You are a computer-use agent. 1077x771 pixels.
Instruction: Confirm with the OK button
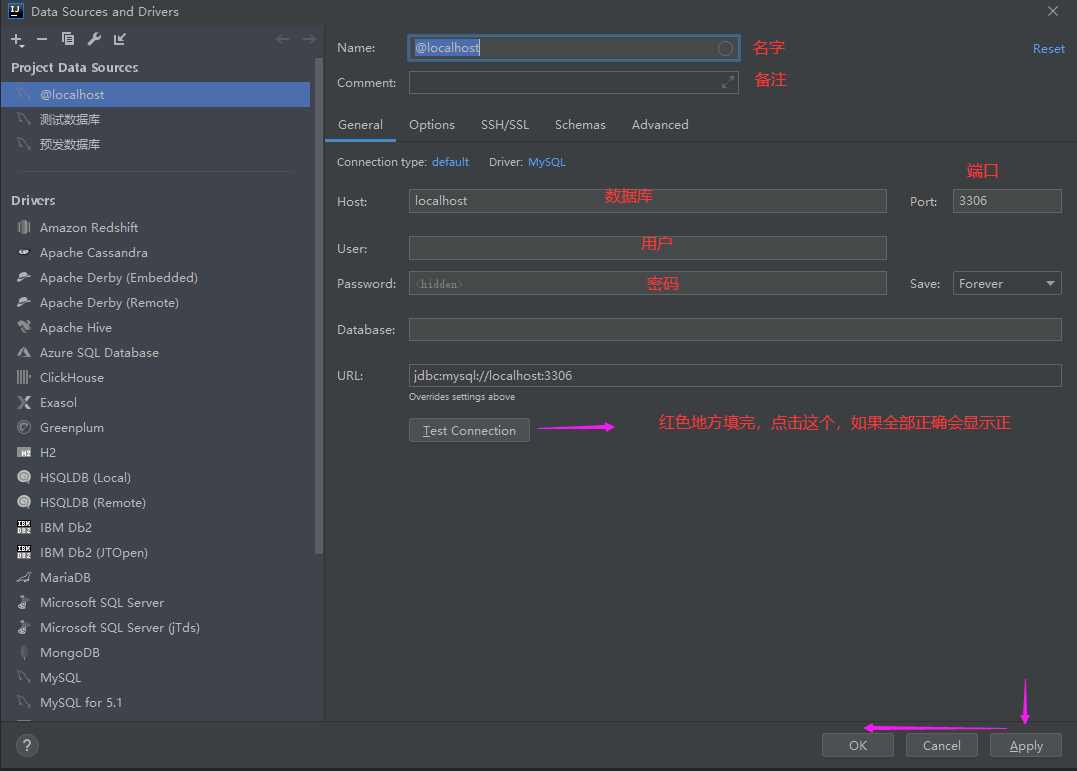[858, 746]
